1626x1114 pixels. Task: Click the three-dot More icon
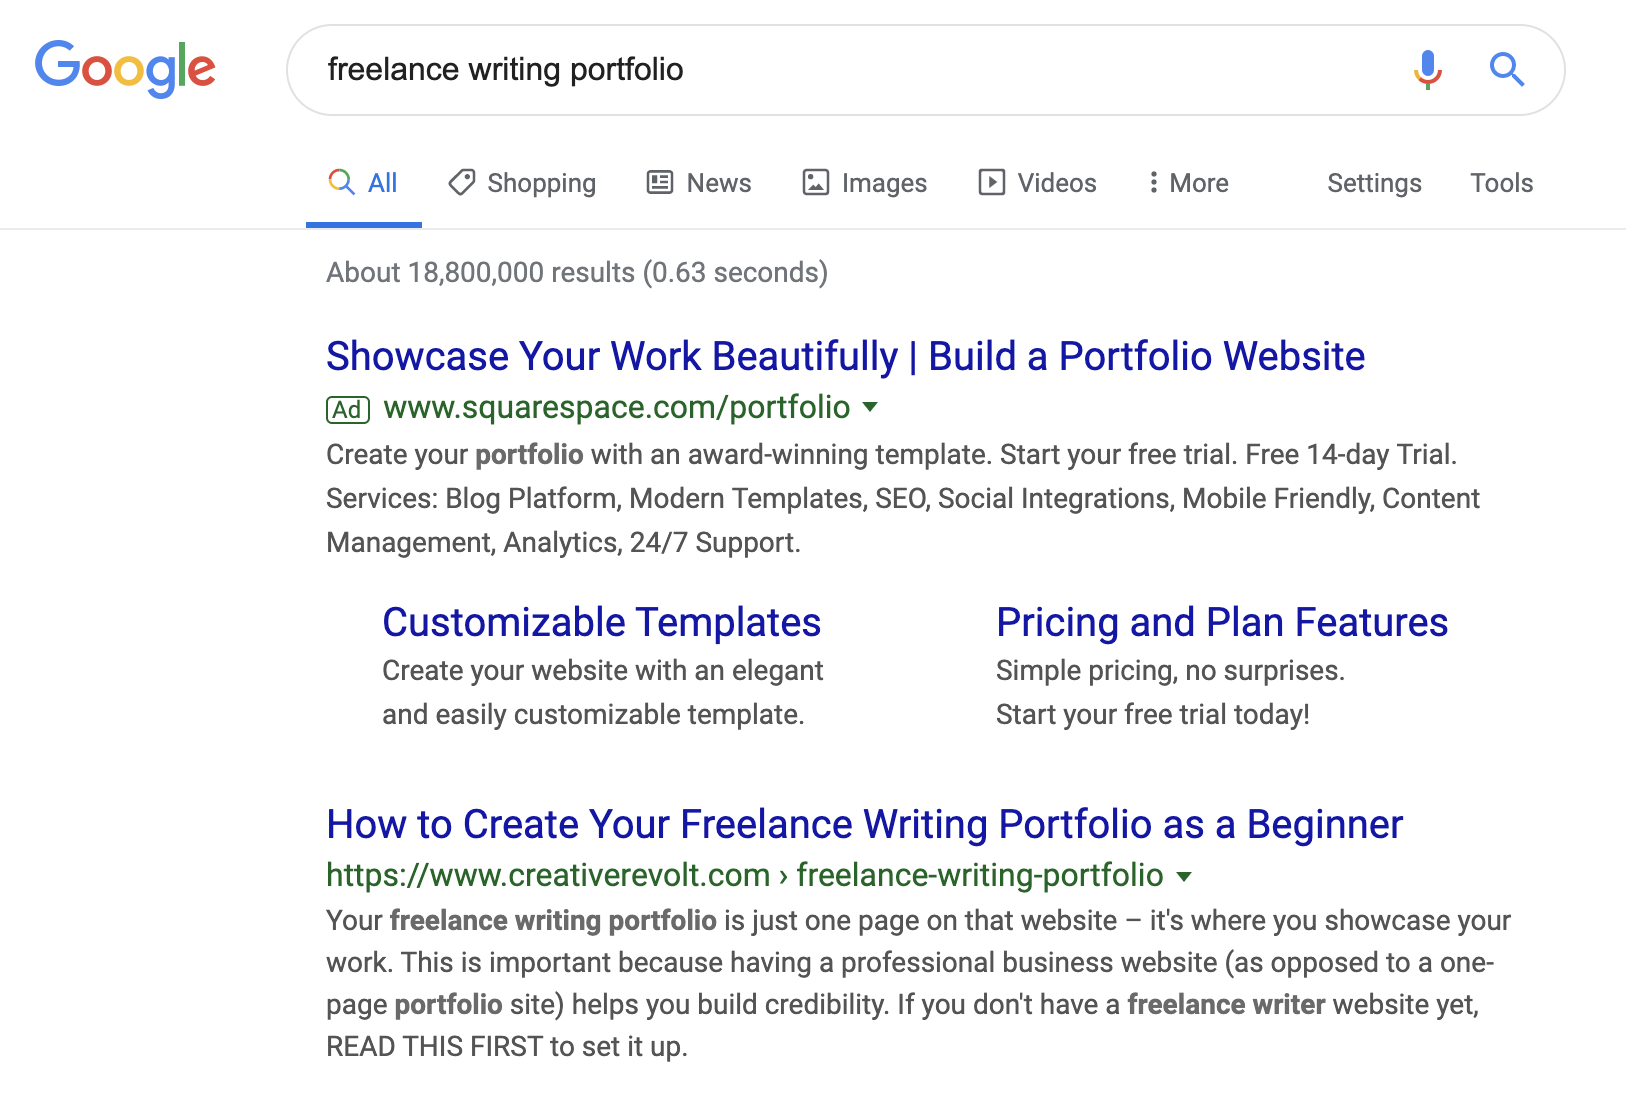click(1154, 182)
